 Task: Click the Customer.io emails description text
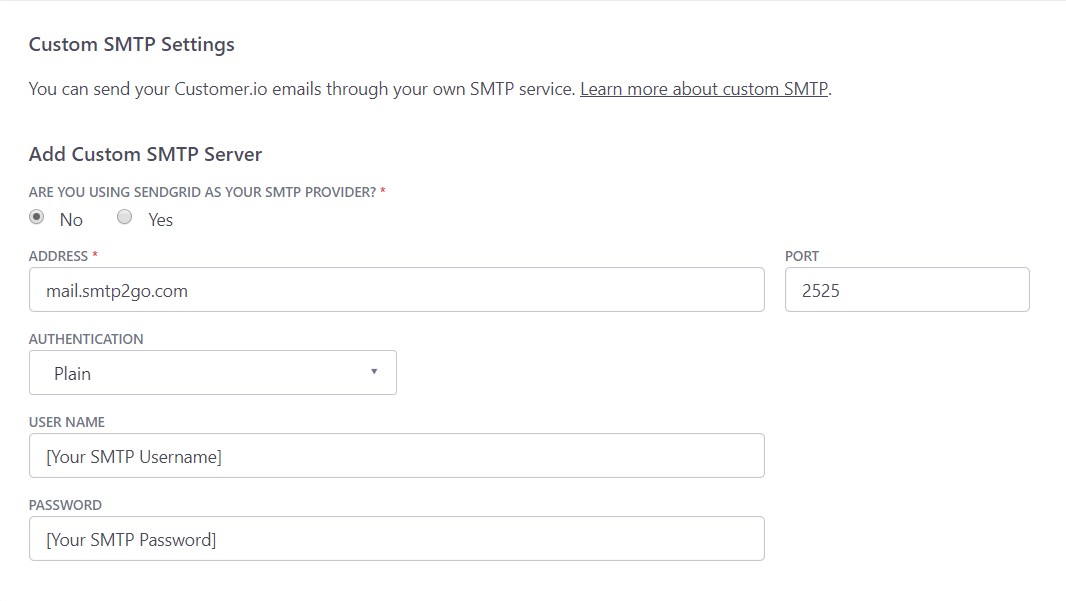click(x=302, y=89)
